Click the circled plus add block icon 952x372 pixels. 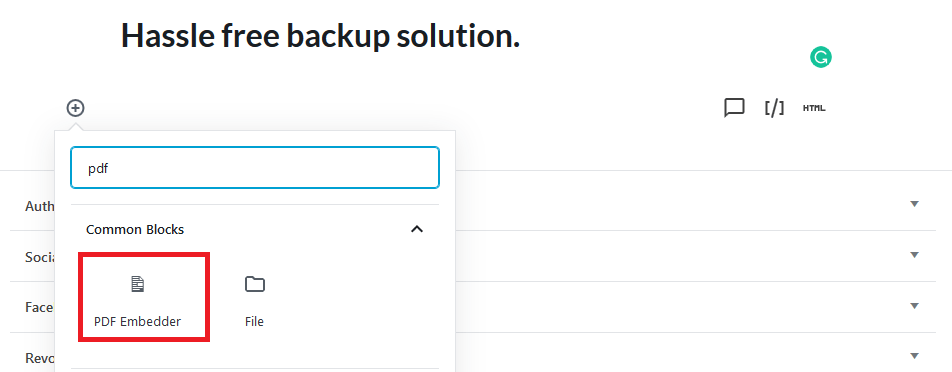pyautogui.click(x=75, y=108)
